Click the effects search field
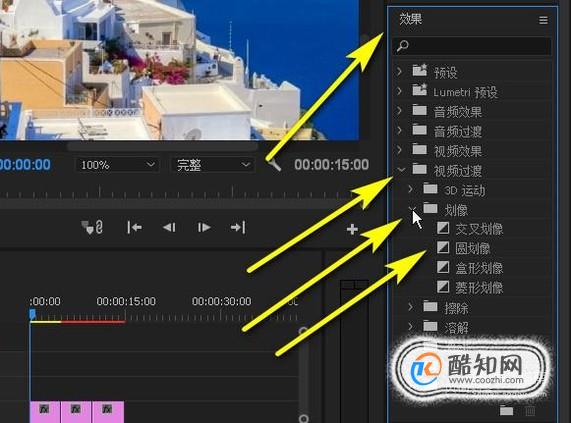 (472, 46)
